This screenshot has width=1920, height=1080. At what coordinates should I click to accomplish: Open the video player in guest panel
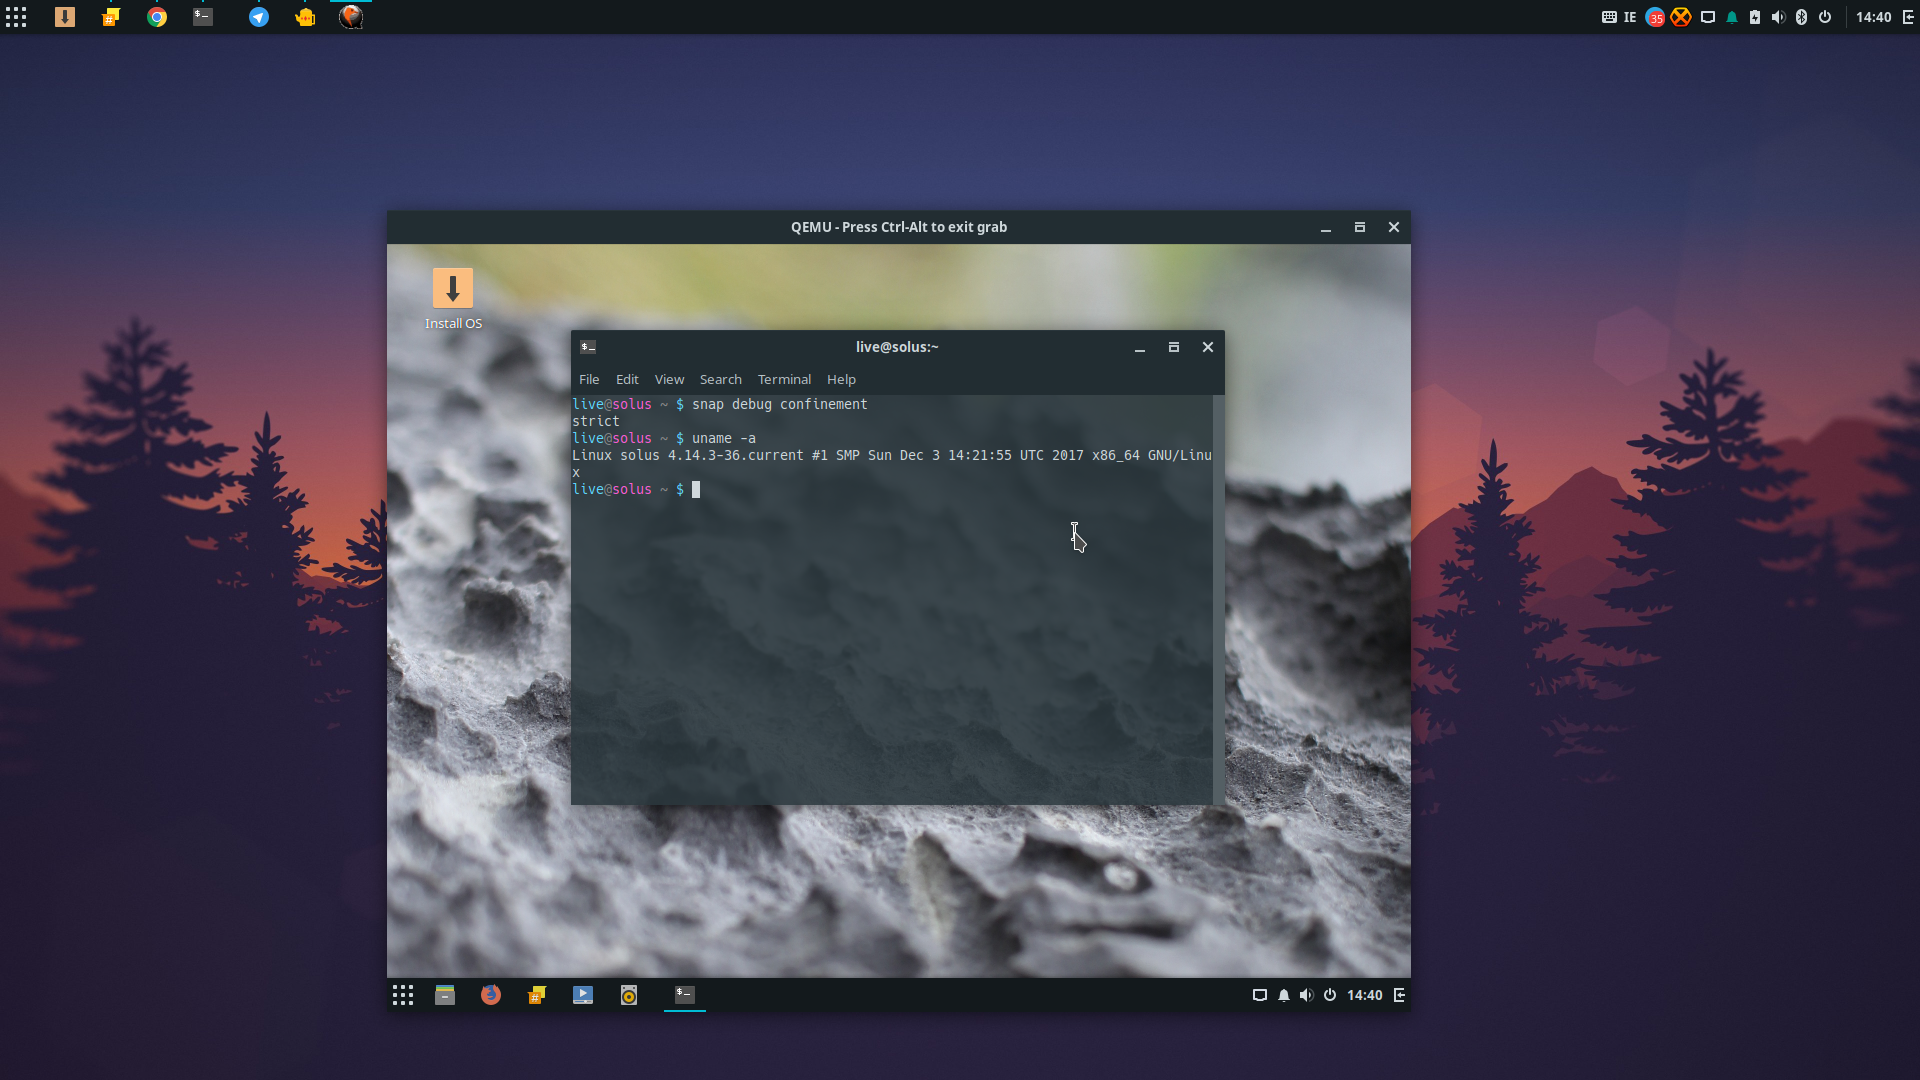(583, 995)
